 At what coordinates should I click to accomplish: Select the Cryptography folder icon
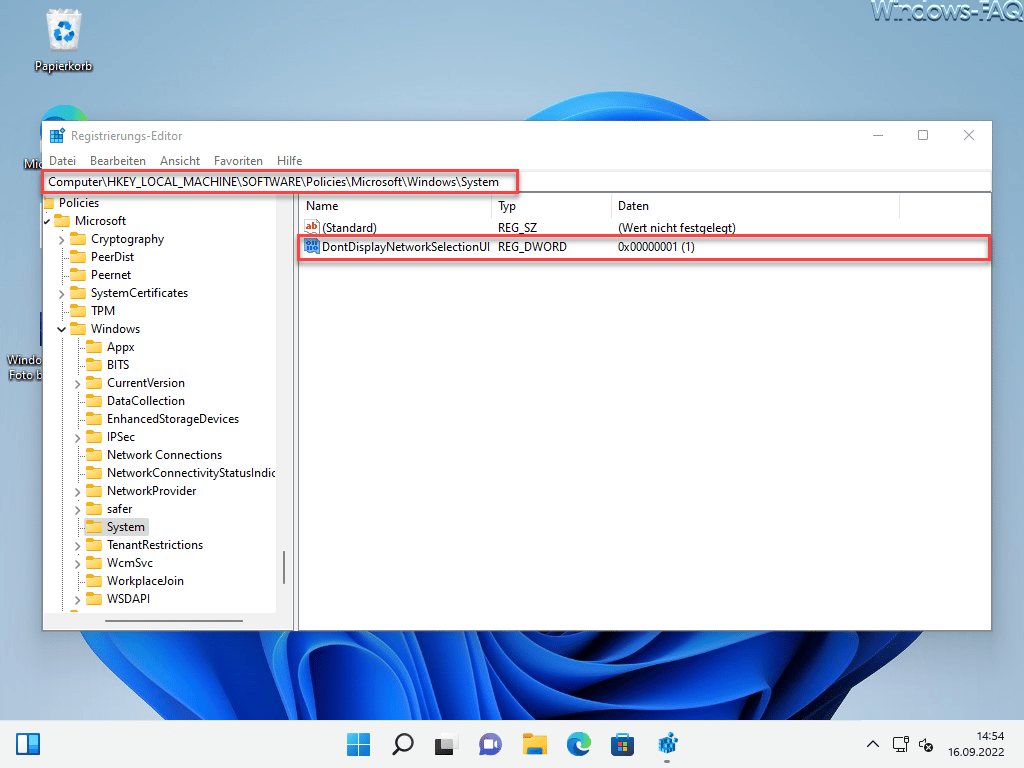coord(78,239)
